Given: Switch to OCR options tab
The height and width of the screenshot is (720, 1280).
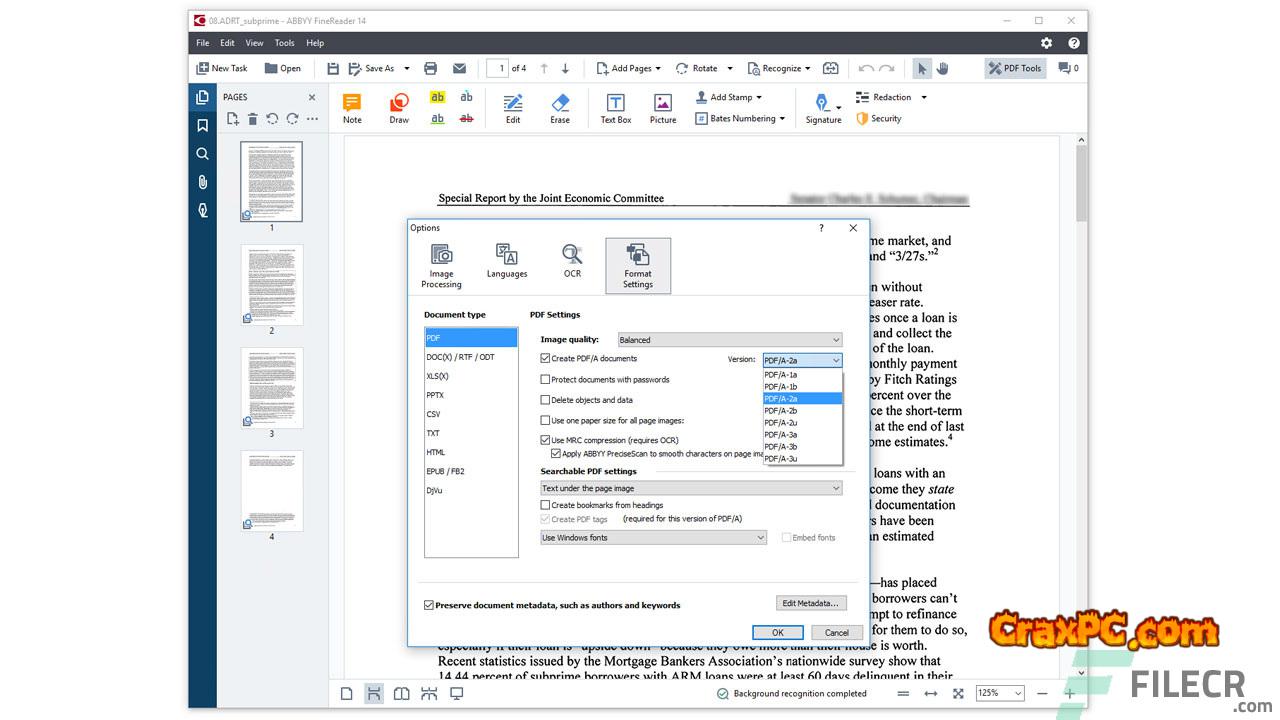Looking at the screenshot, I should tap(572, 263).
